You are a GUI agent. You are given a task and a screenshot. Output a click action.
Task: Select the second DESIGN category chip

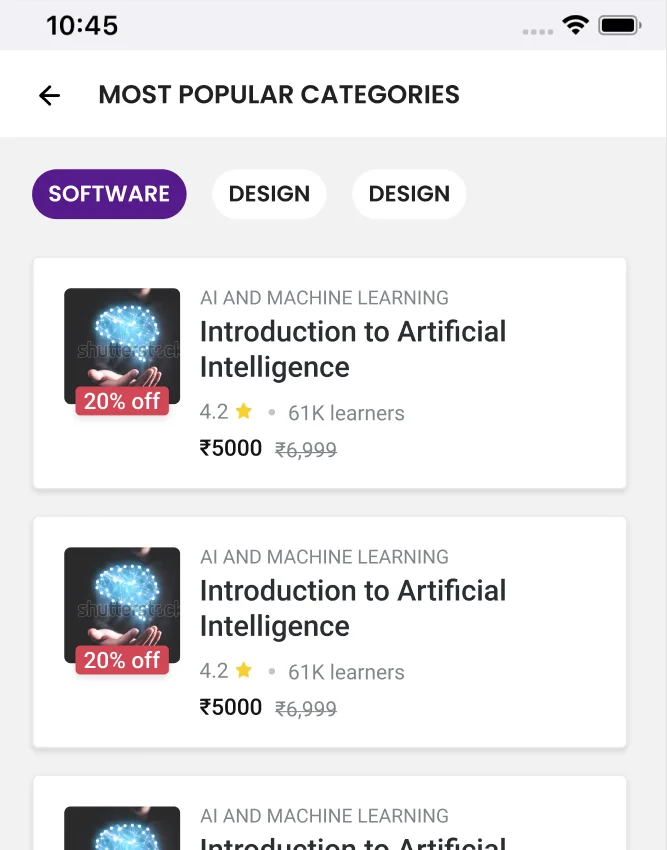(409, 194)
